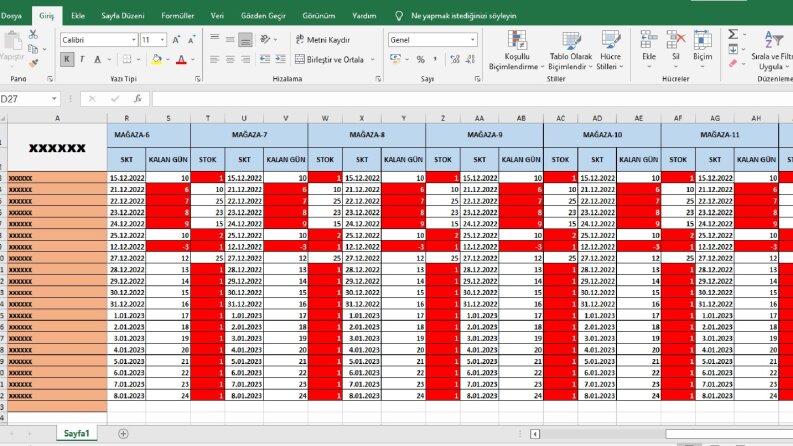Center cell text horizontally

[x=230, y=60]
